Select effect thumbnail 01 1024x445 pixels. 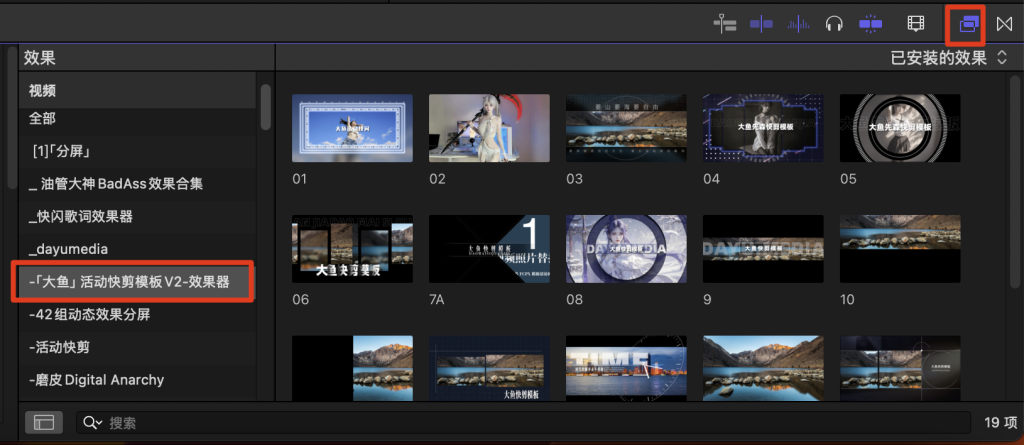(x=351, y=128)
